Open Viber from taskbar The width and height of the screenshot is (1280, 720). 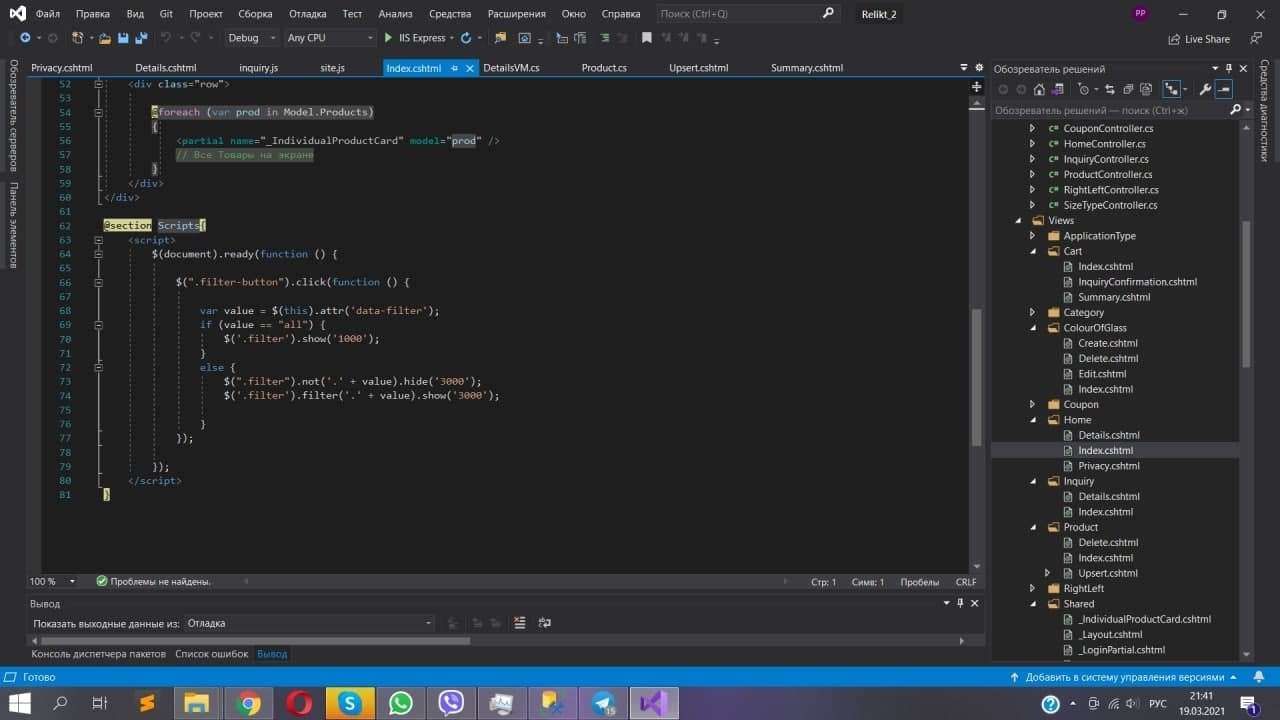click(x=451, y=703)
